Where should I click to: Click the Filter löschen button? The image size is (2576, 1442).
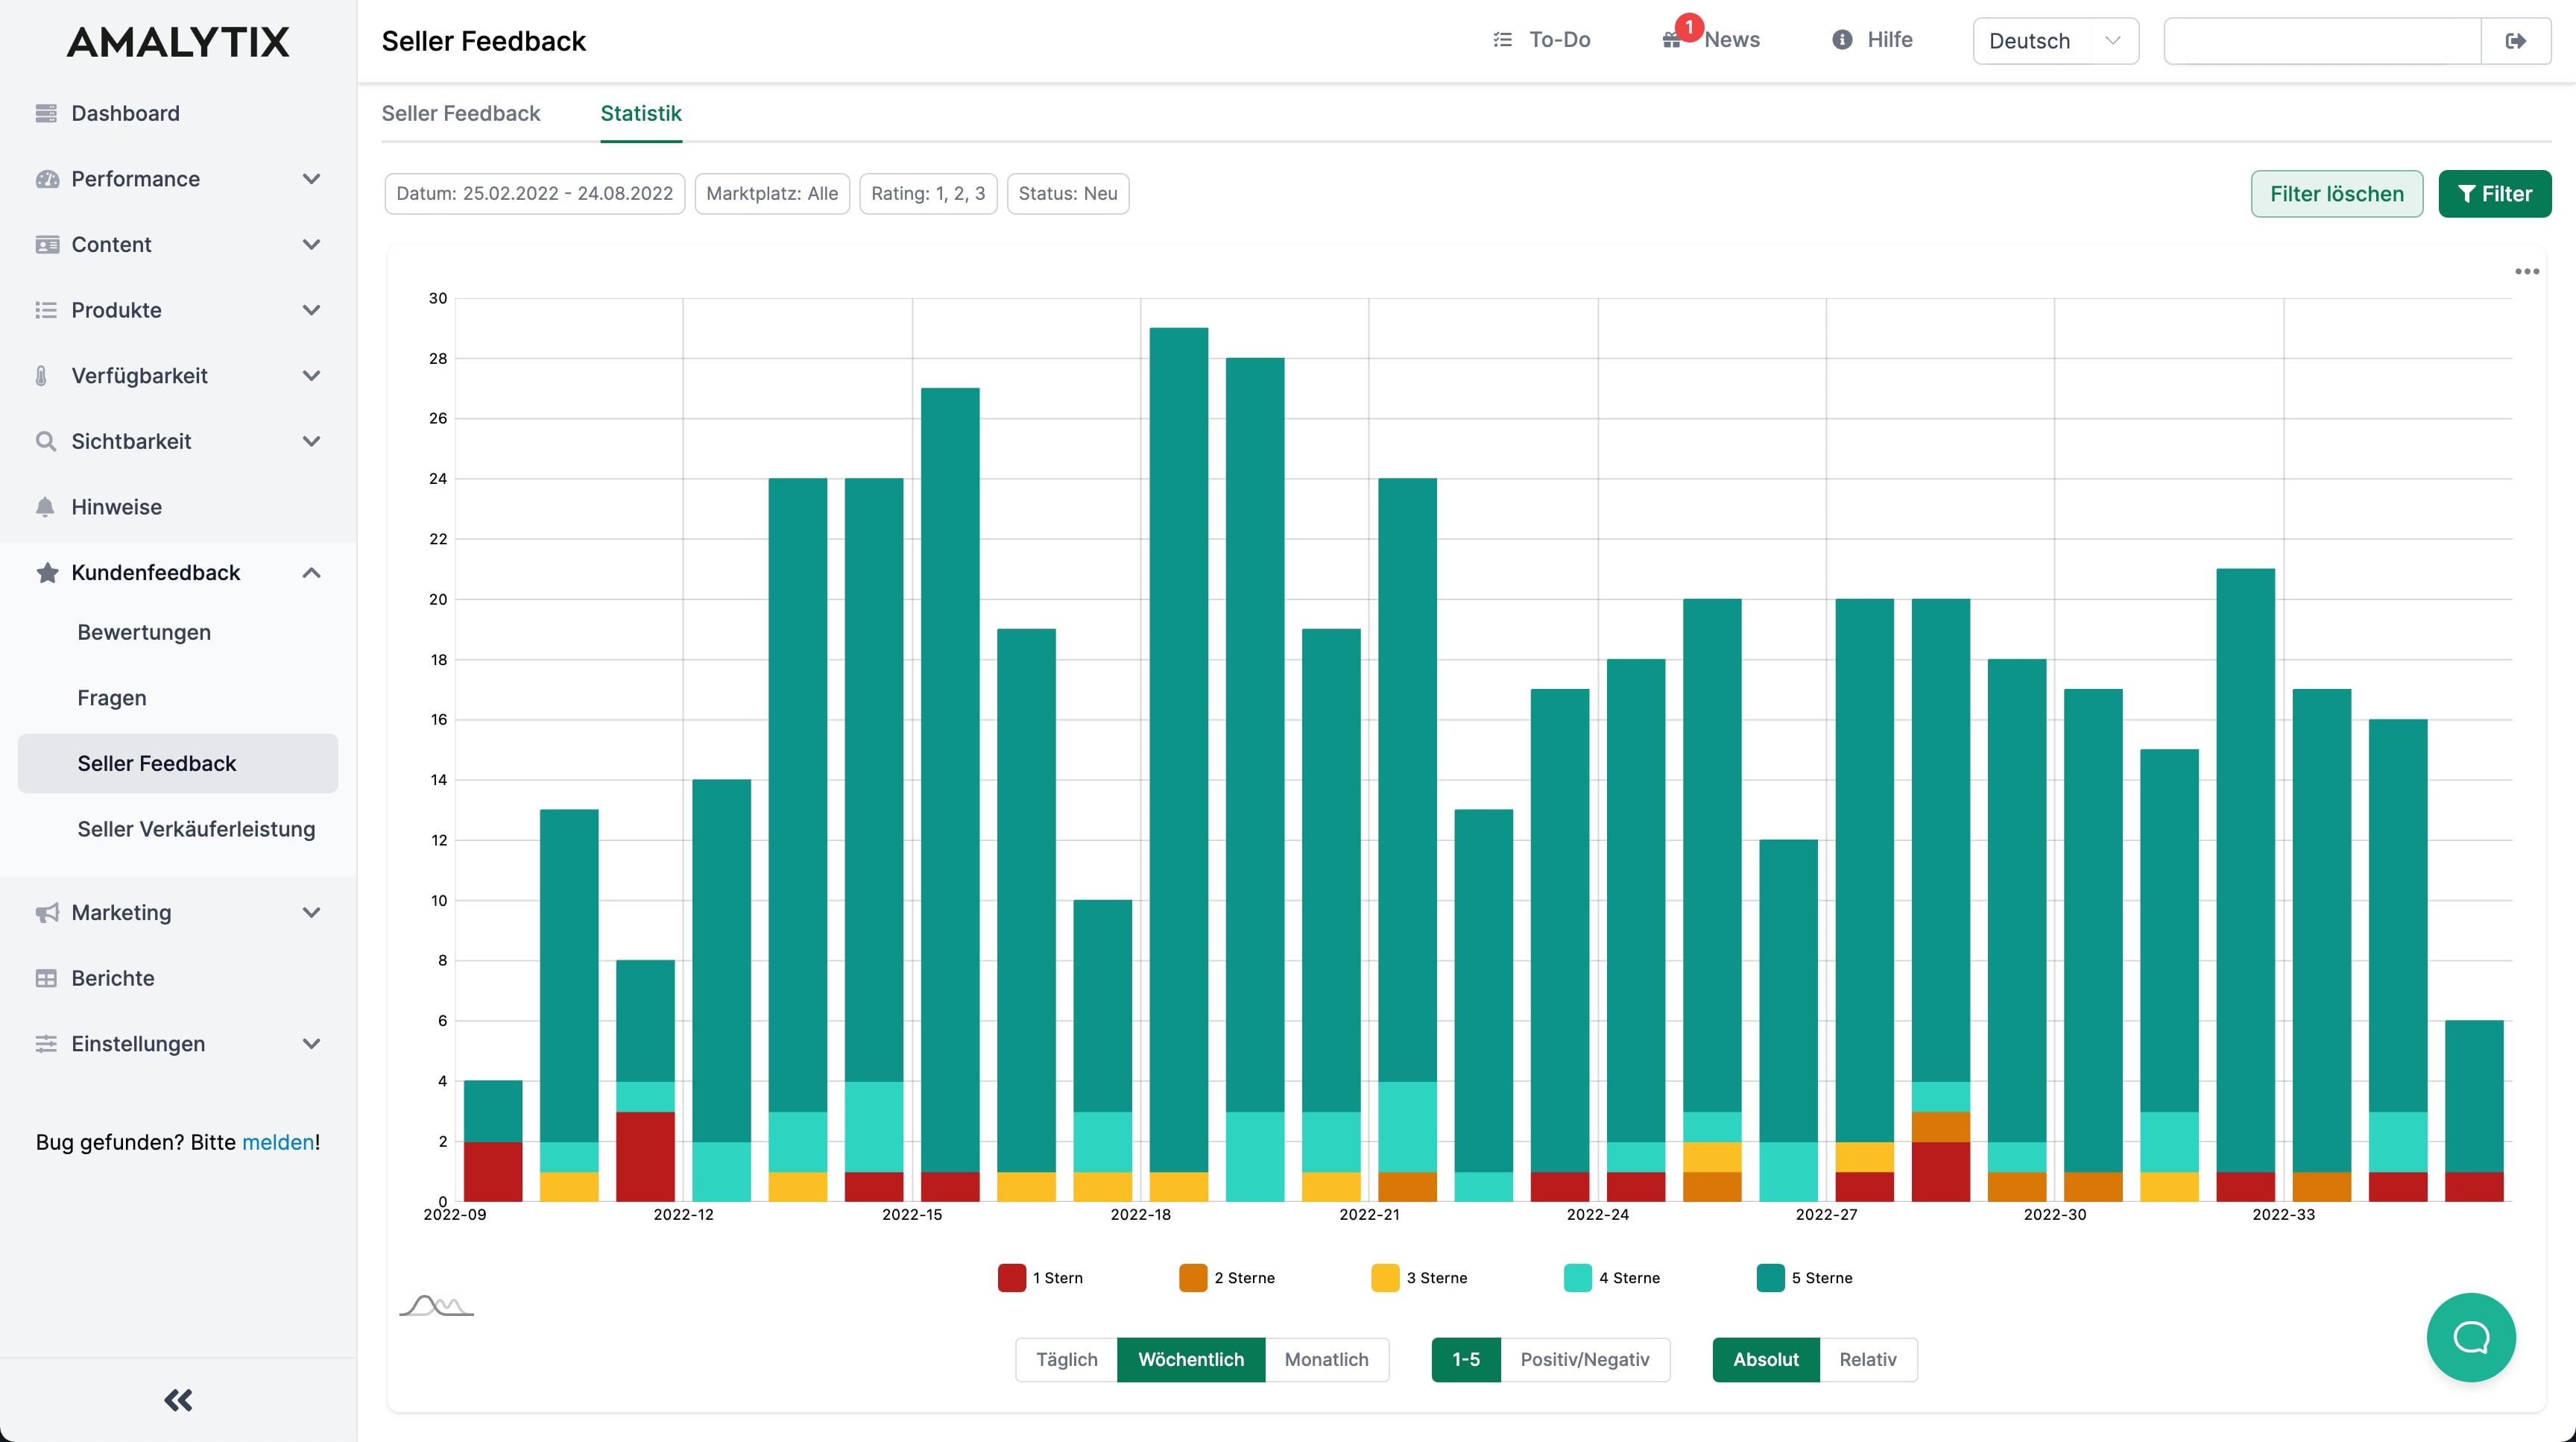(x=2336, y=194)
